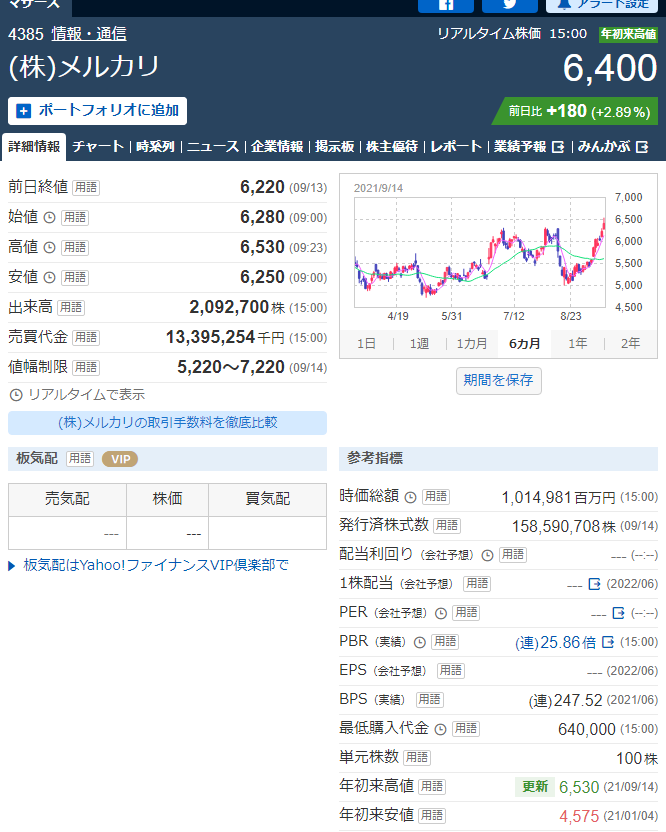This screenshot has width=666, height=832.
Task: Set chart period to 1日
Action: point(366,344)
